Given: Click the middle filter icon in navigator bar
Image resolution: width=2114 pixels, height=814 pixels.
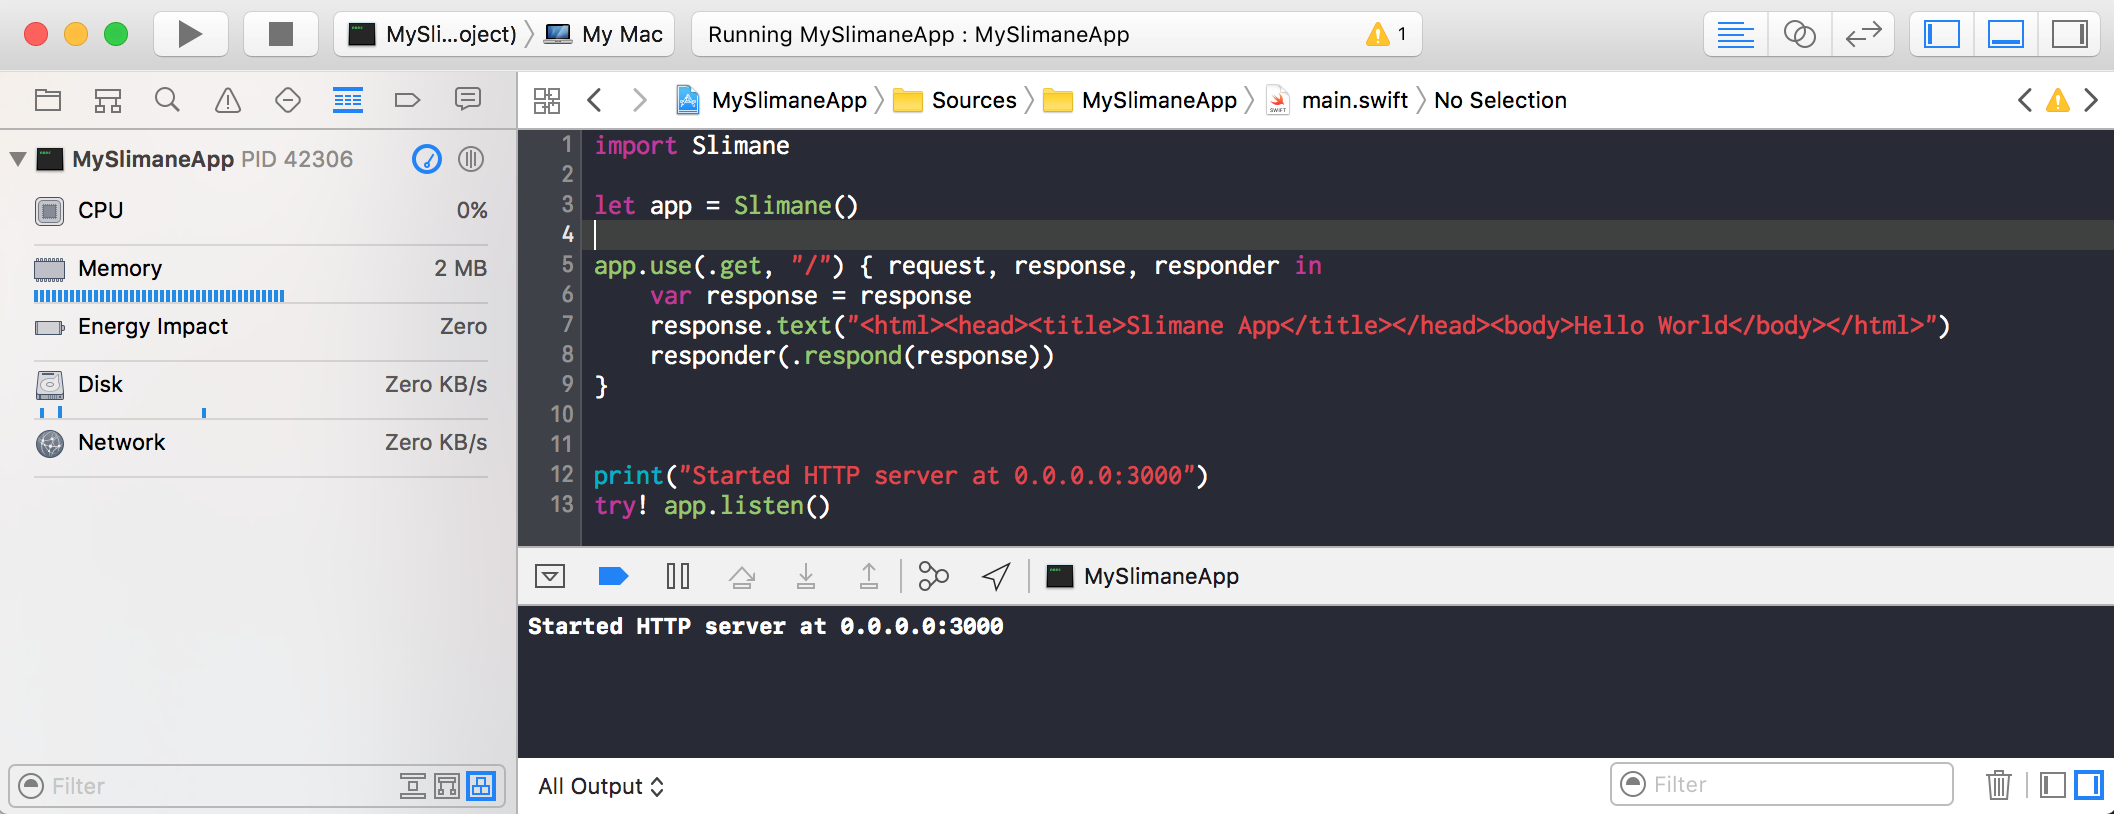Looking at the screenshot, I should coord(447,786).
